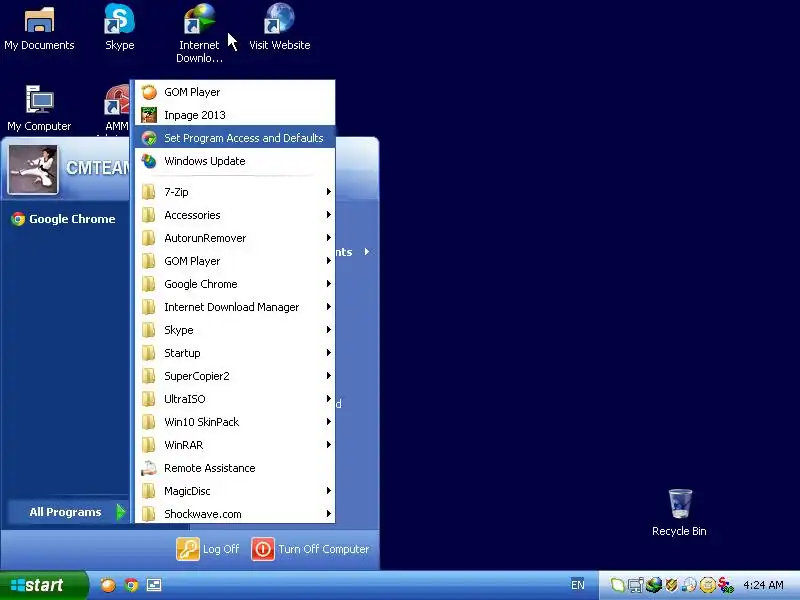
Task: Click the UltraISO folder icon
Action: coord(148,399)
